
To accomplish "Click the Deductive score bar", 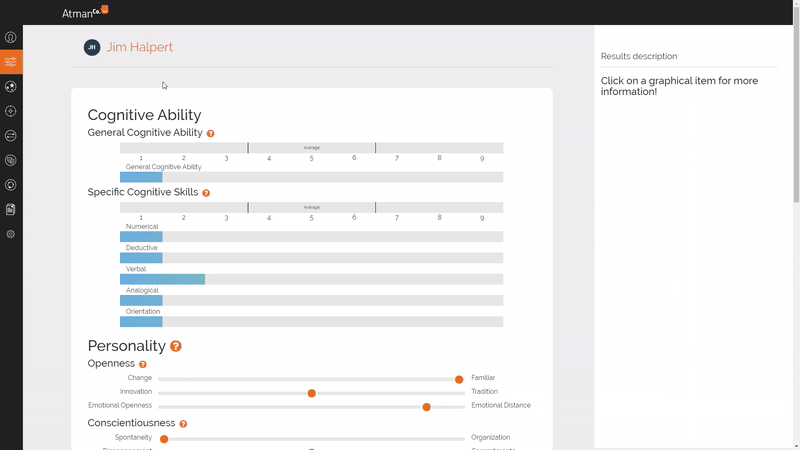I will (x=141, y=258).
